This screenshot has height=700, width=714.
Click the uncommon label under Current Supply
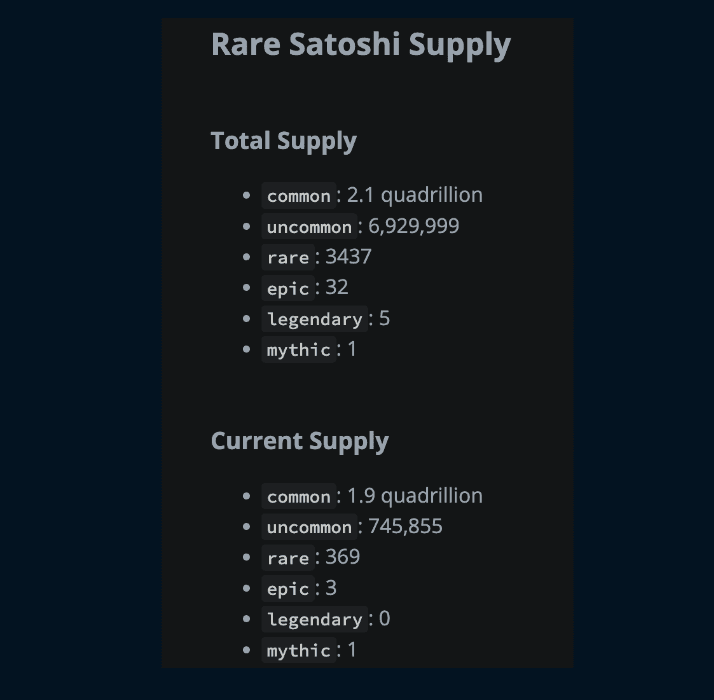(309, 527)
